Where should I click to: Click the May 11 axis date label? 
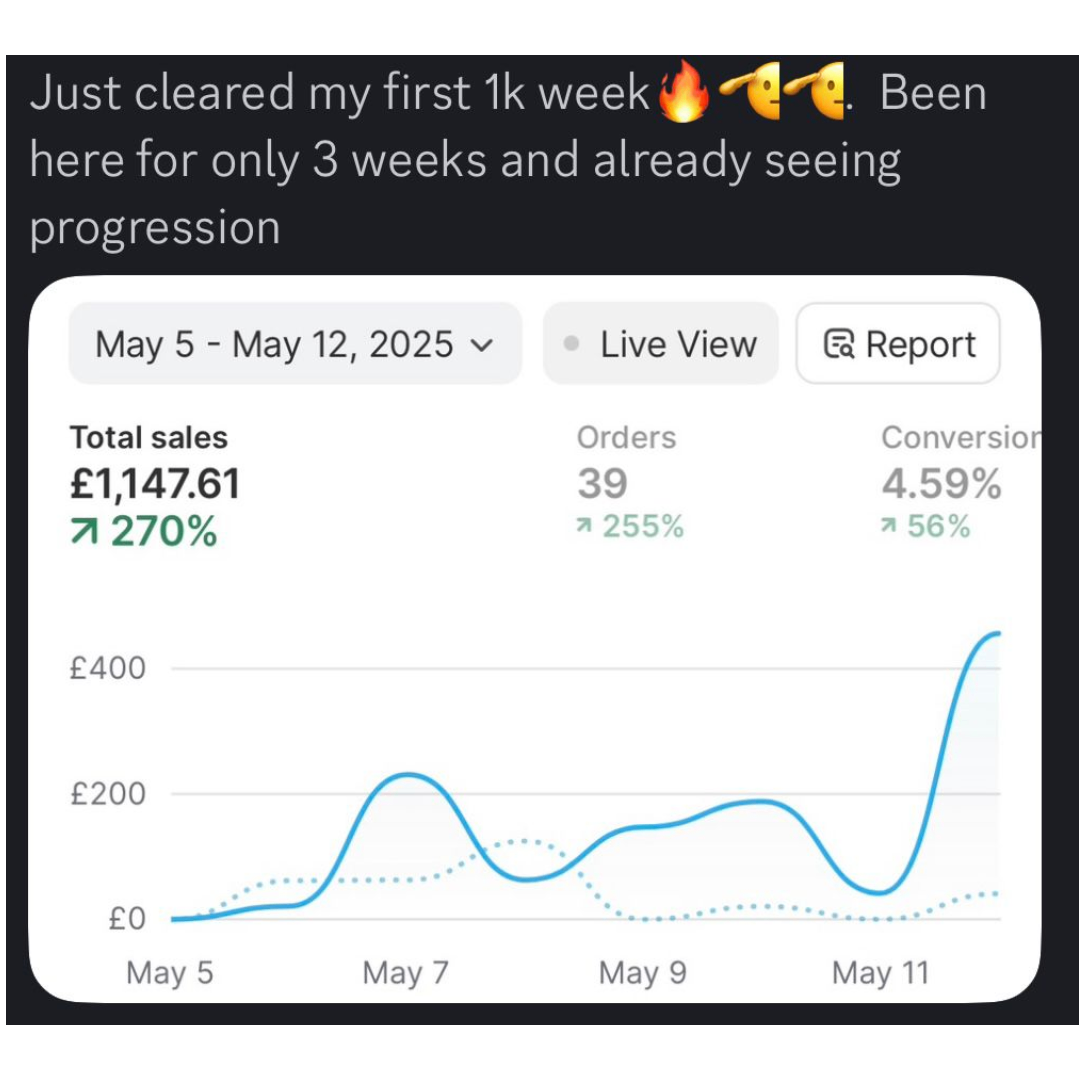tap(880, 973)
